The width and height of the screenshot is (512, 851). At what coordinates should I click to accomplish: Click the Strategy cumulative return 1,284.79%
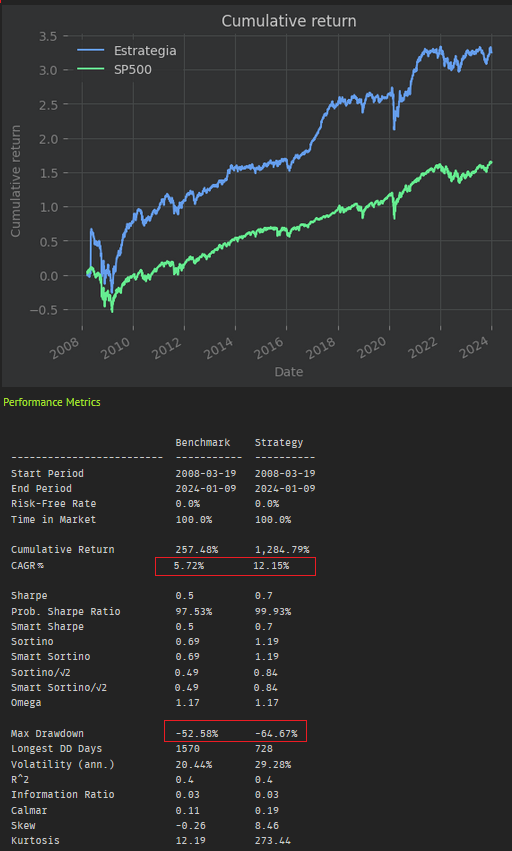point(282,549)
